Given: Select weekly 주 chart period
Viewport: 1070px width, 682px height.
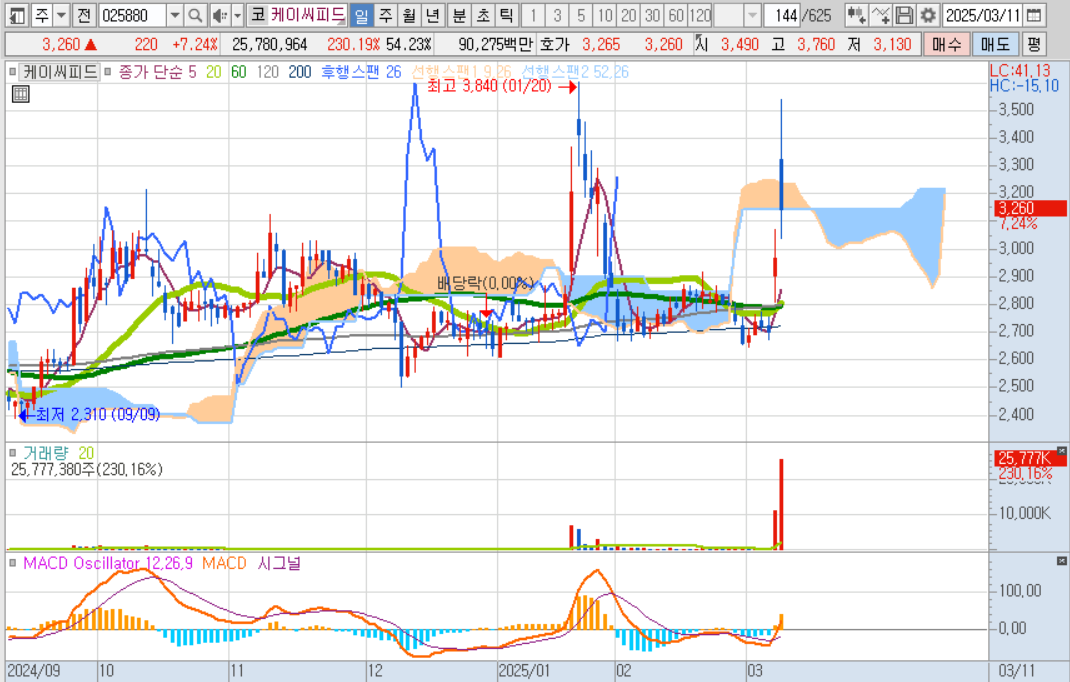Looking at the screenshot, I should [386, 14].
